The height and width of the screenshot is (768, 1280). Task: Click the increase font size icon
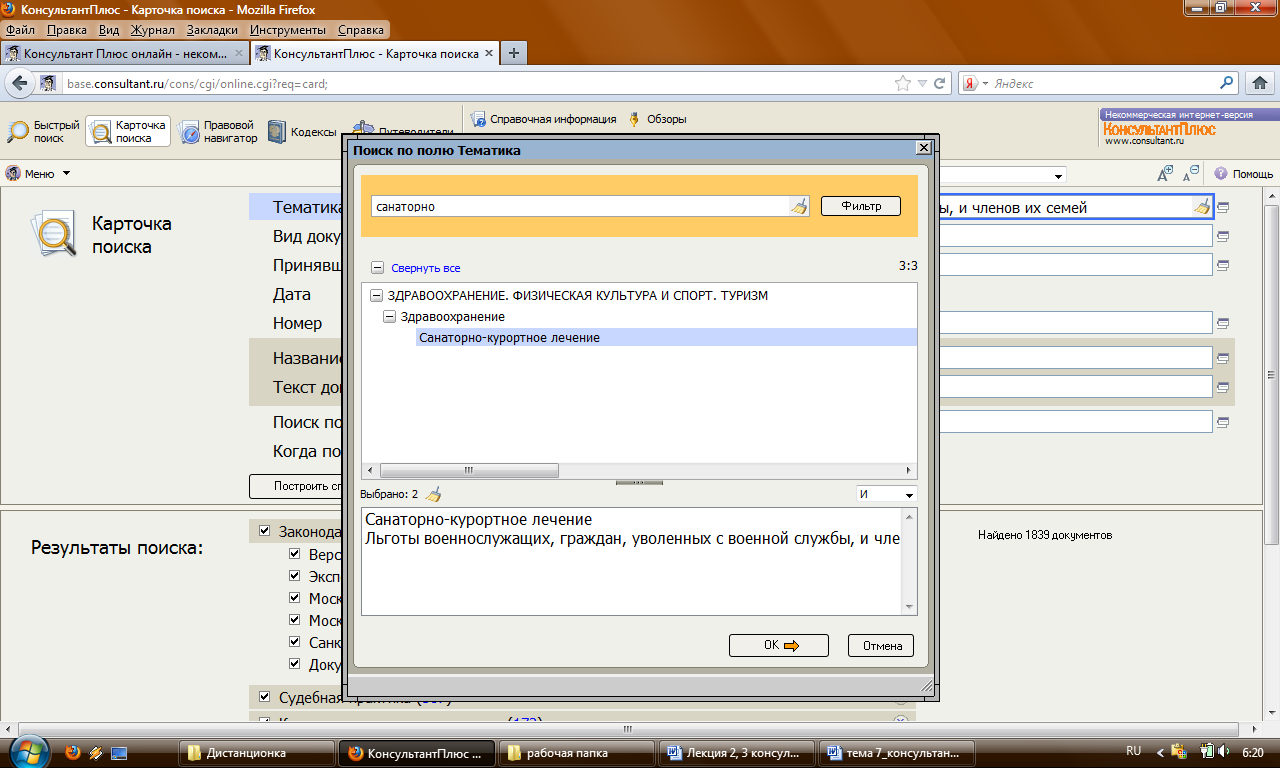[1165, 173]
